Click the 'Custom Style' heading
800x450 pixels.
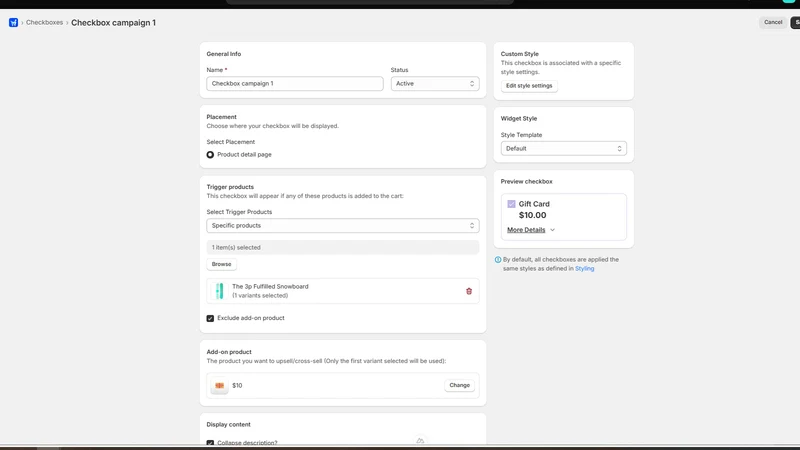(x=519, y=54)
